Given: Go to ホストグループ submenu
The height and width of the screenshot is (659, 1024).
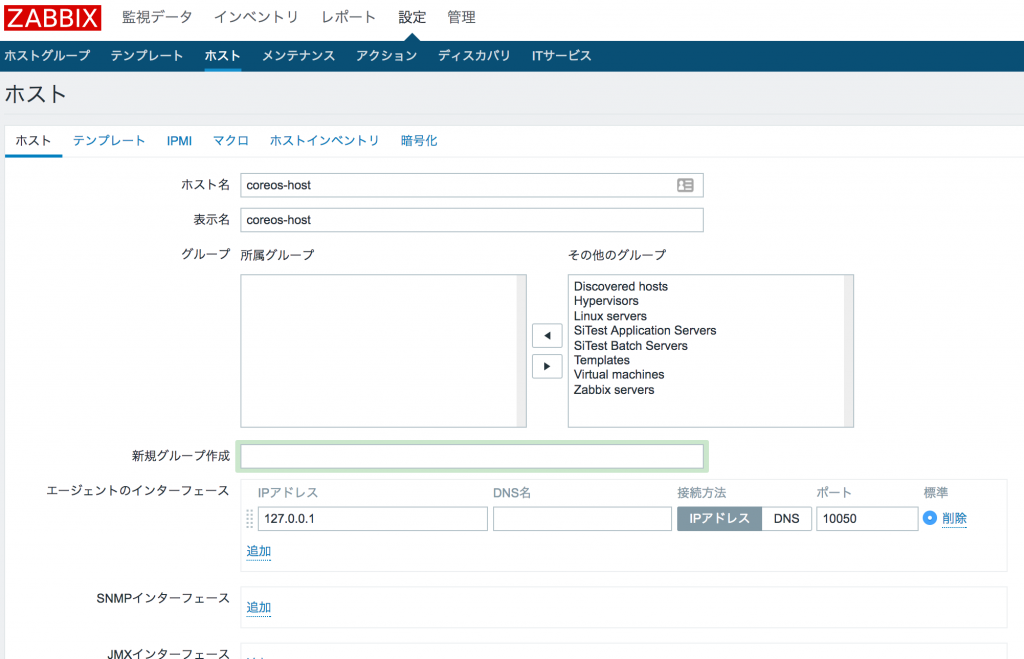Looking at the screenshot, I should pos(47,56).
